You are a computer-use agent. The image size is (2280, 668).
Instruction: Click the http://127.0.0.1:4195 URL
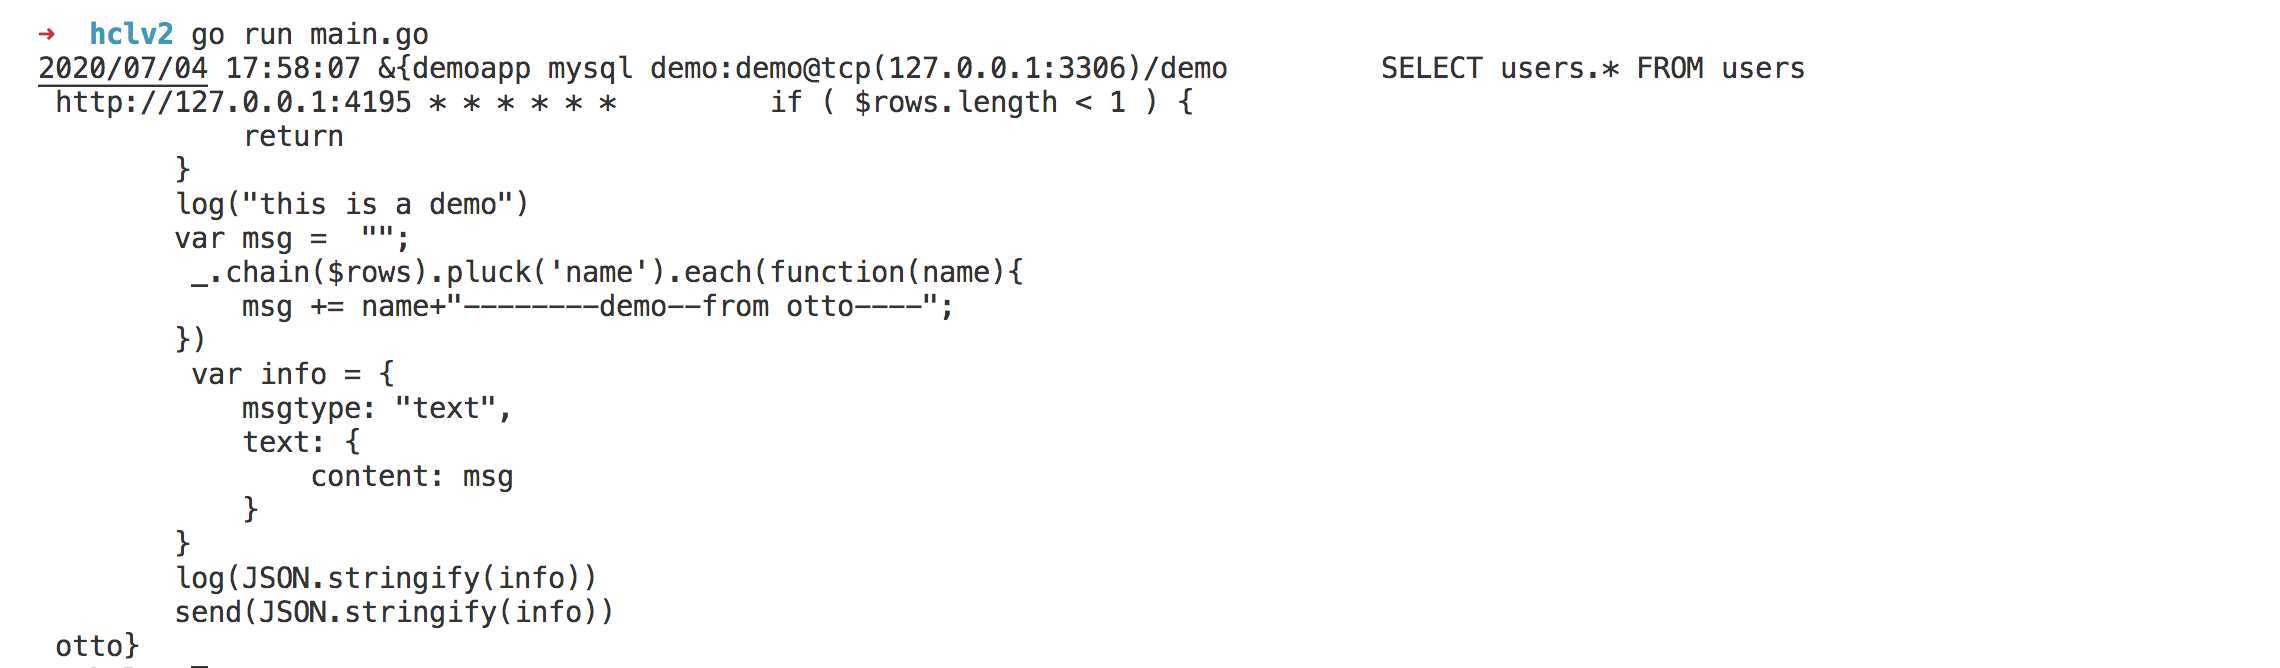(x=233, y=102)
